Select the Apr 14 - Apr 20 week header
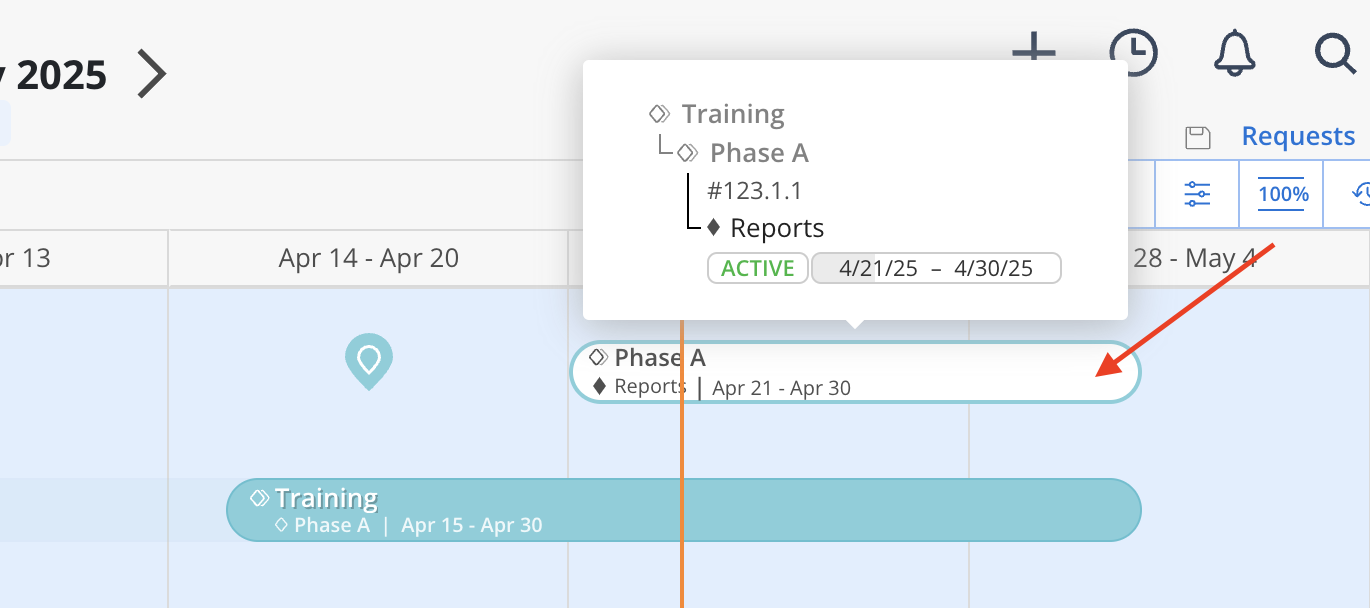1370x608 pixels. click(368, 258)
